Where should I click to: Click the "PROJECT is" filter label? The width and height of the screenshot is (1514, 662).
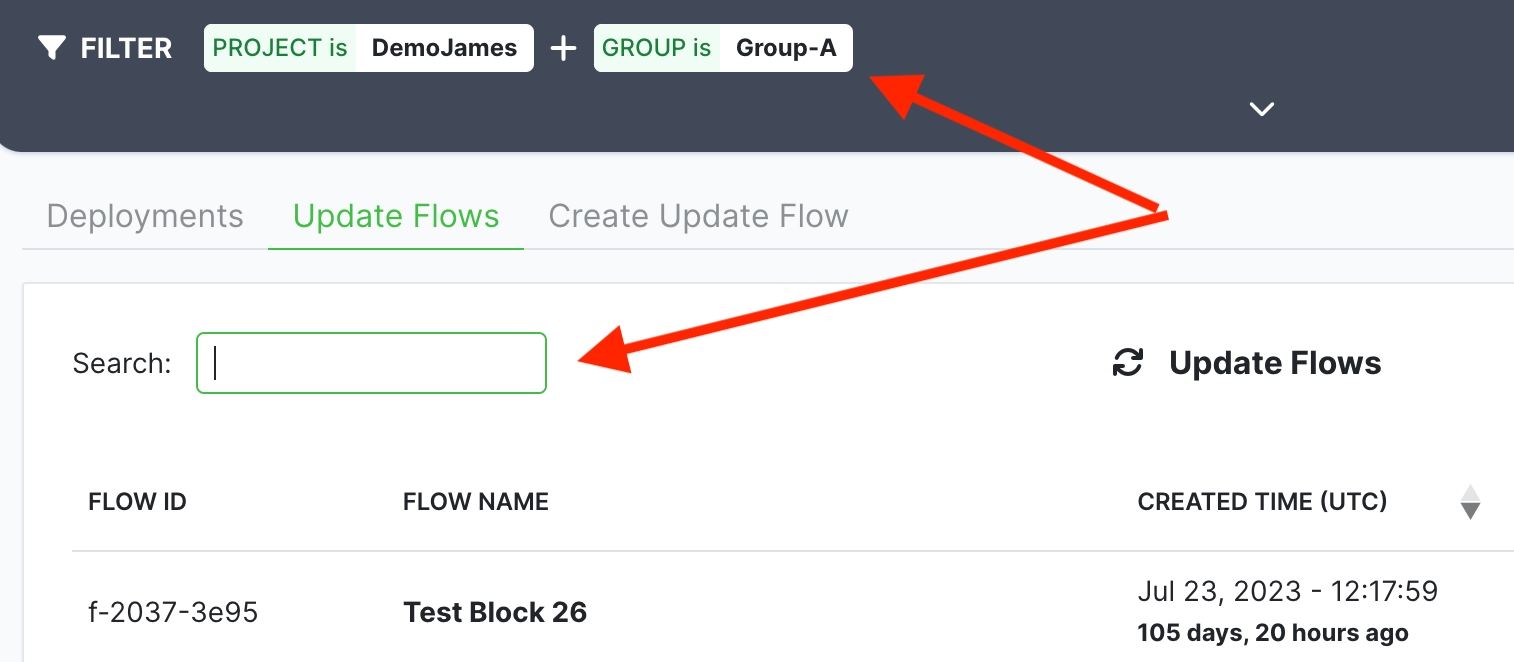(280, 48)
